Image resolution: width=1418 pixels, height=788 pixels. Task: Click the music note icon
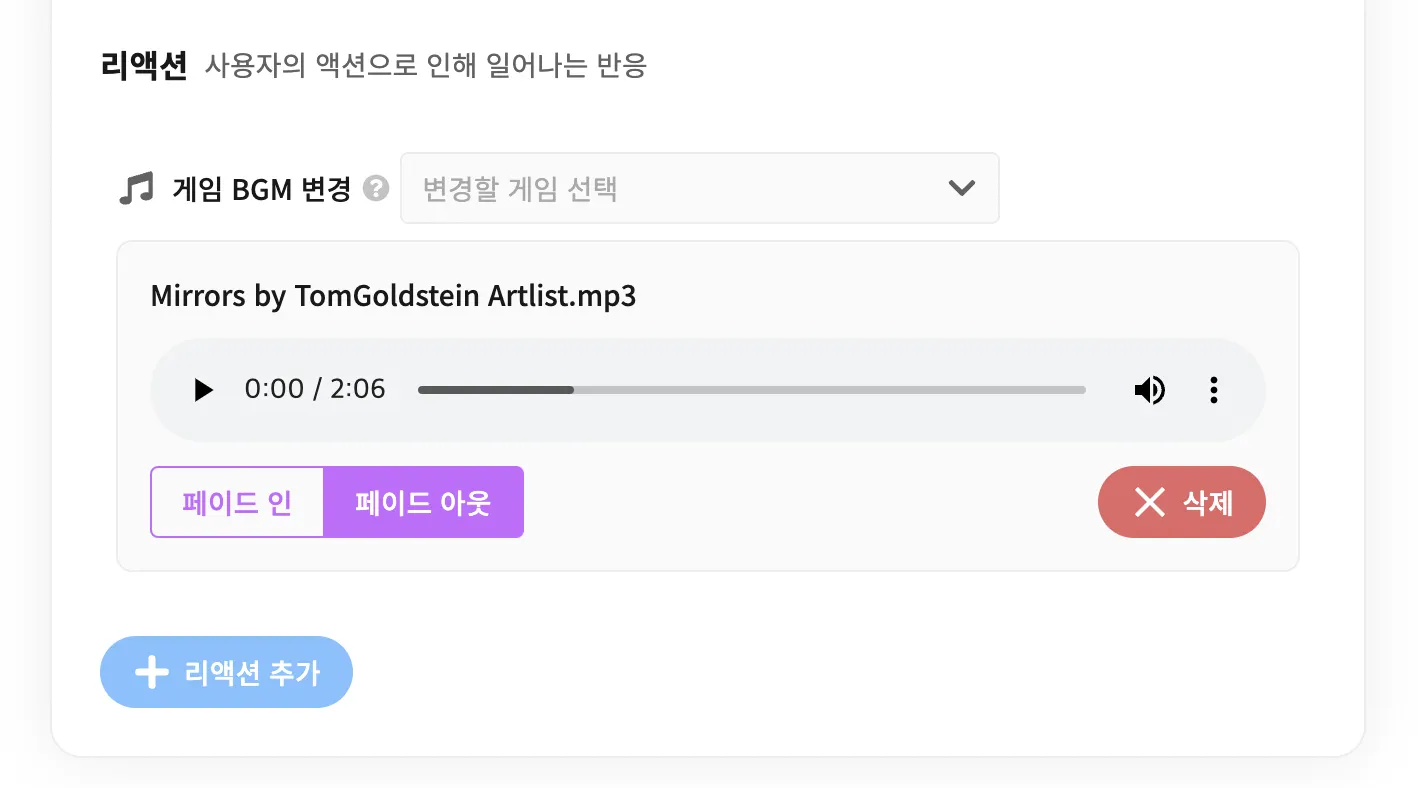(x=136, y=188)
